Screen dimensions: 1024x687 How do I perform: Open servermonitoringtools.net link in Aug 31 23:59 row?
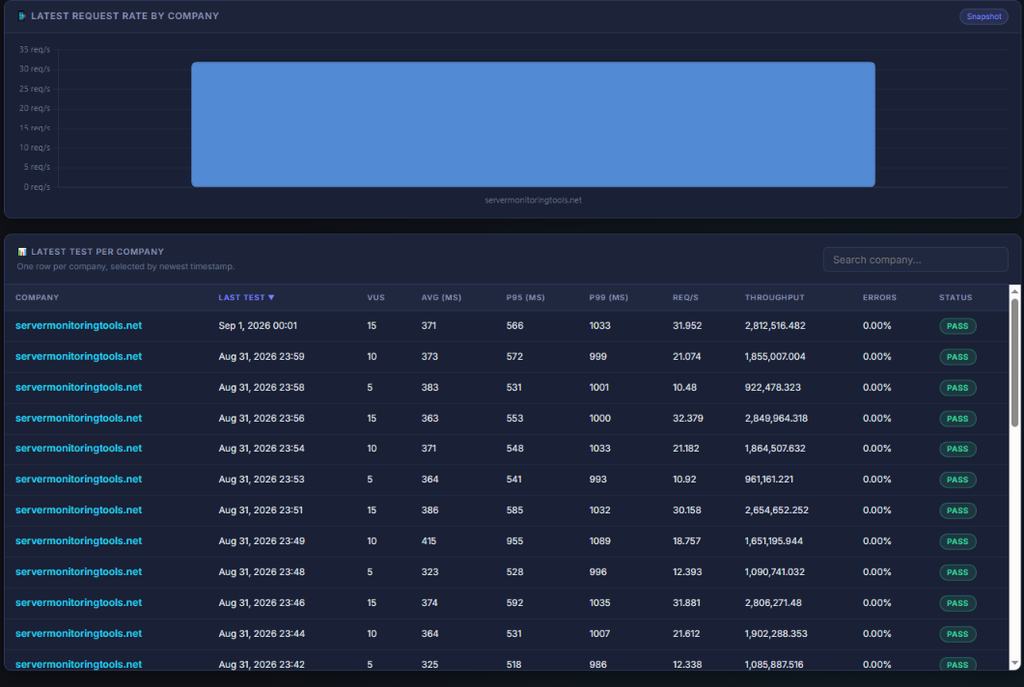78,356
